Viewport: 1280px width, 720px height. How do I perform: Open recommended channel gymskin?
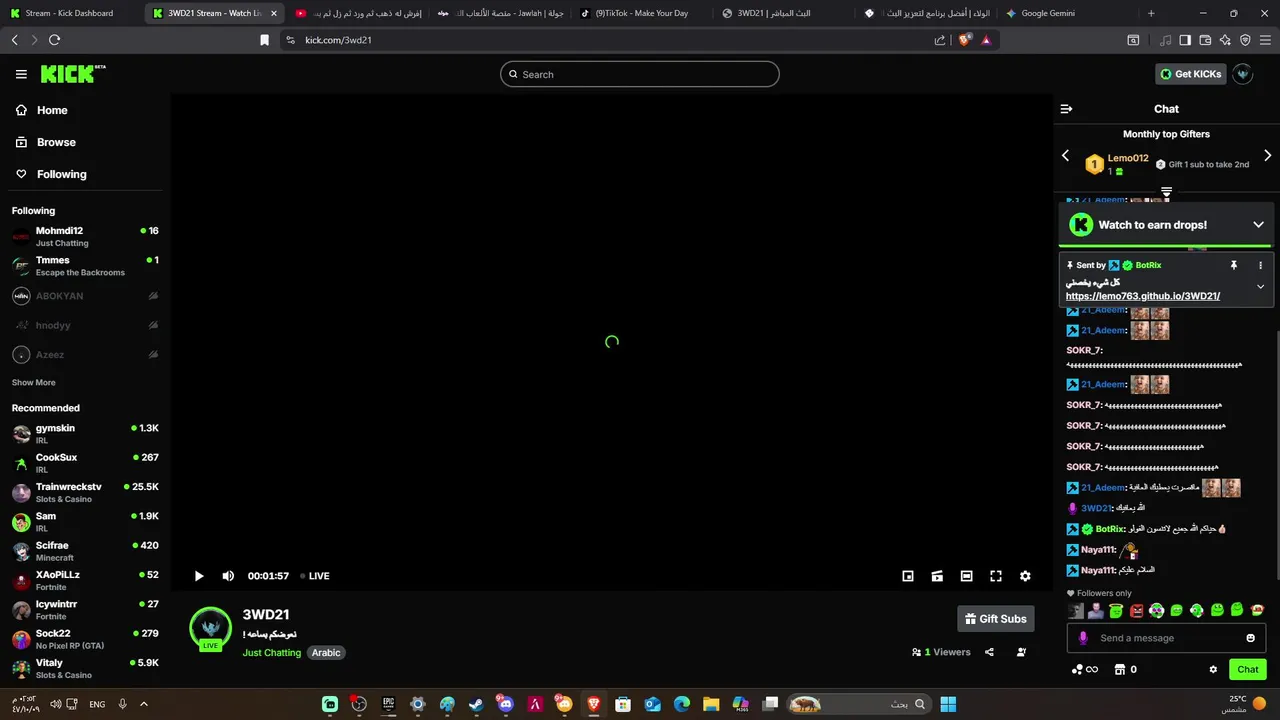85,434
